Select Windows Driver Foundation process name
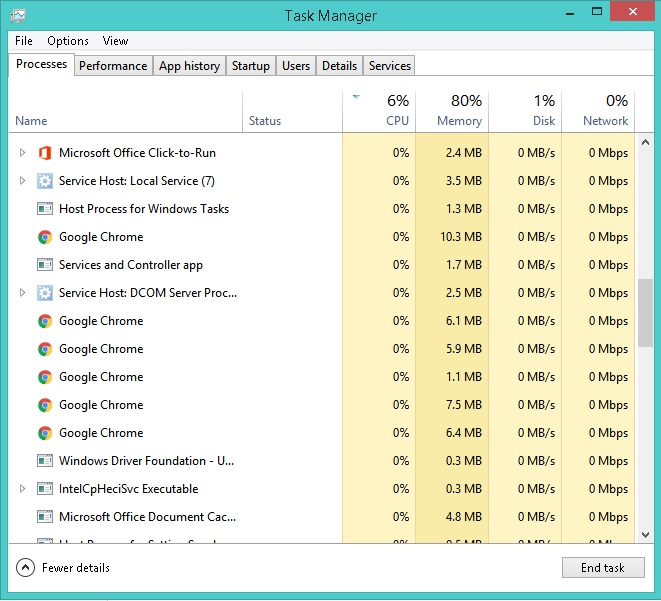 146,461
